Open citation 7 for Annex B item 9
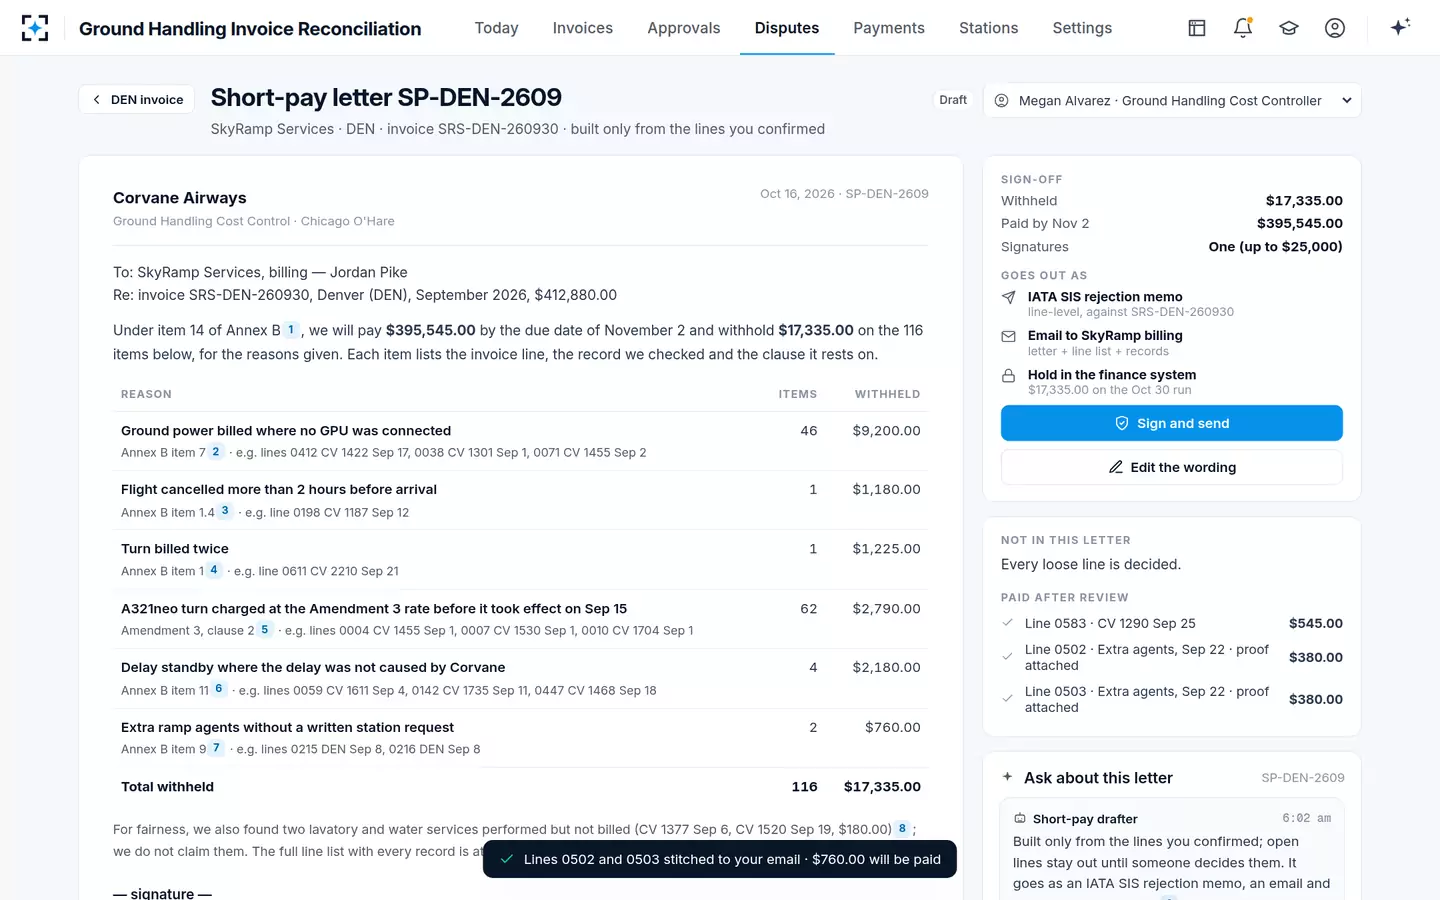Viewport: 1440px width, 900px height. click(216, 748)
